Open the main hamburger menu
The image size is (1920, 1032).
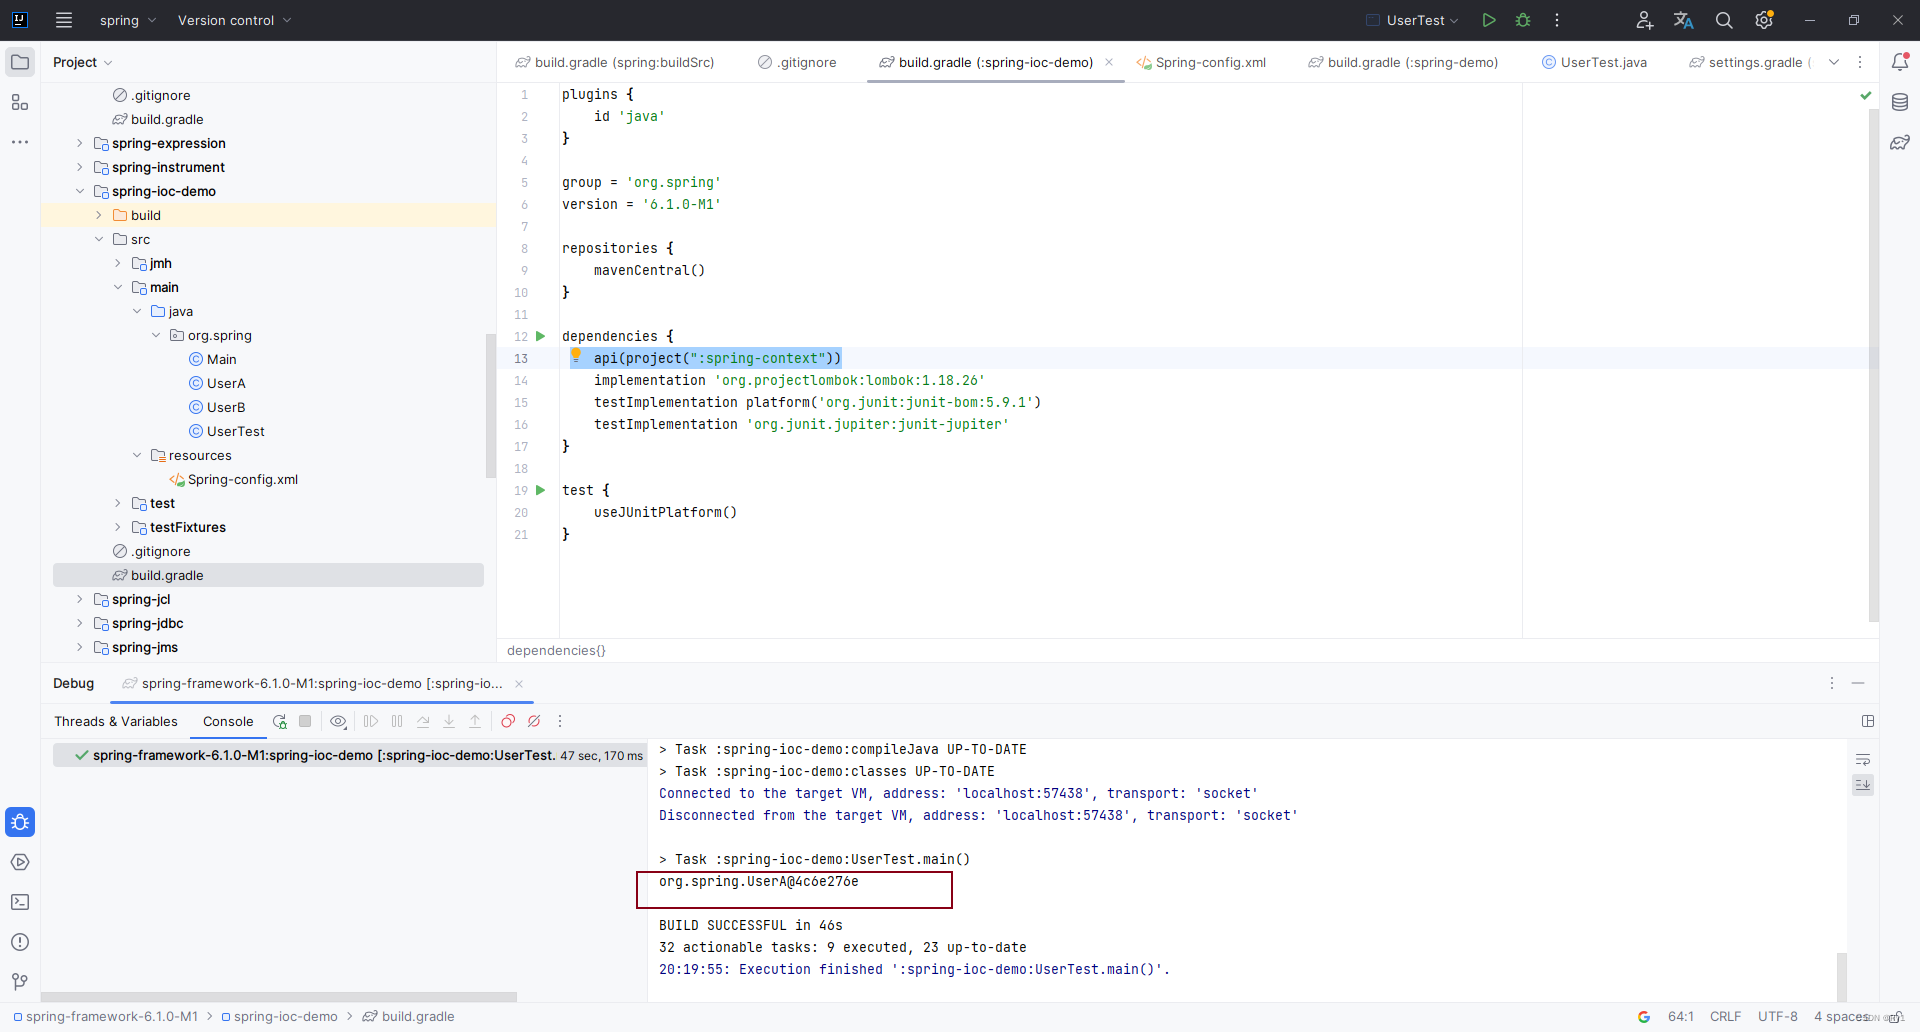pyautogui.click(x=64, y=20)
